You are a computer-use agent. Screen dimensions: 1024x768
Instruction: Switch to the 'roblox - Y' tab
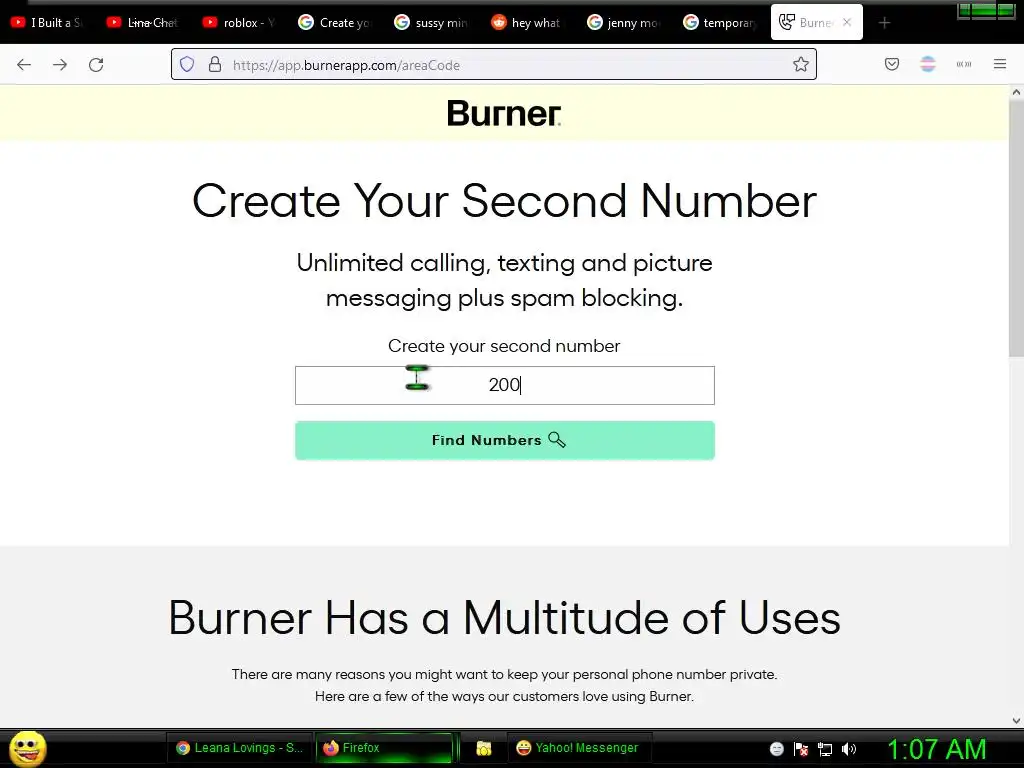pos(239,23)
